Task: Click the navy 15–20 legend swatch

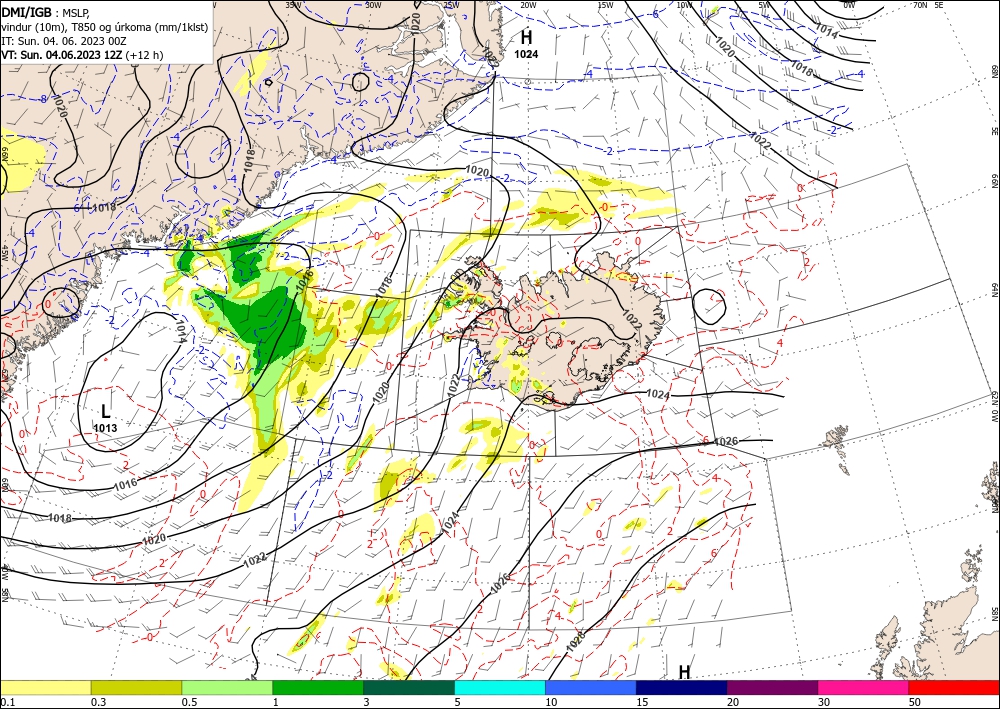Action: 682,687
